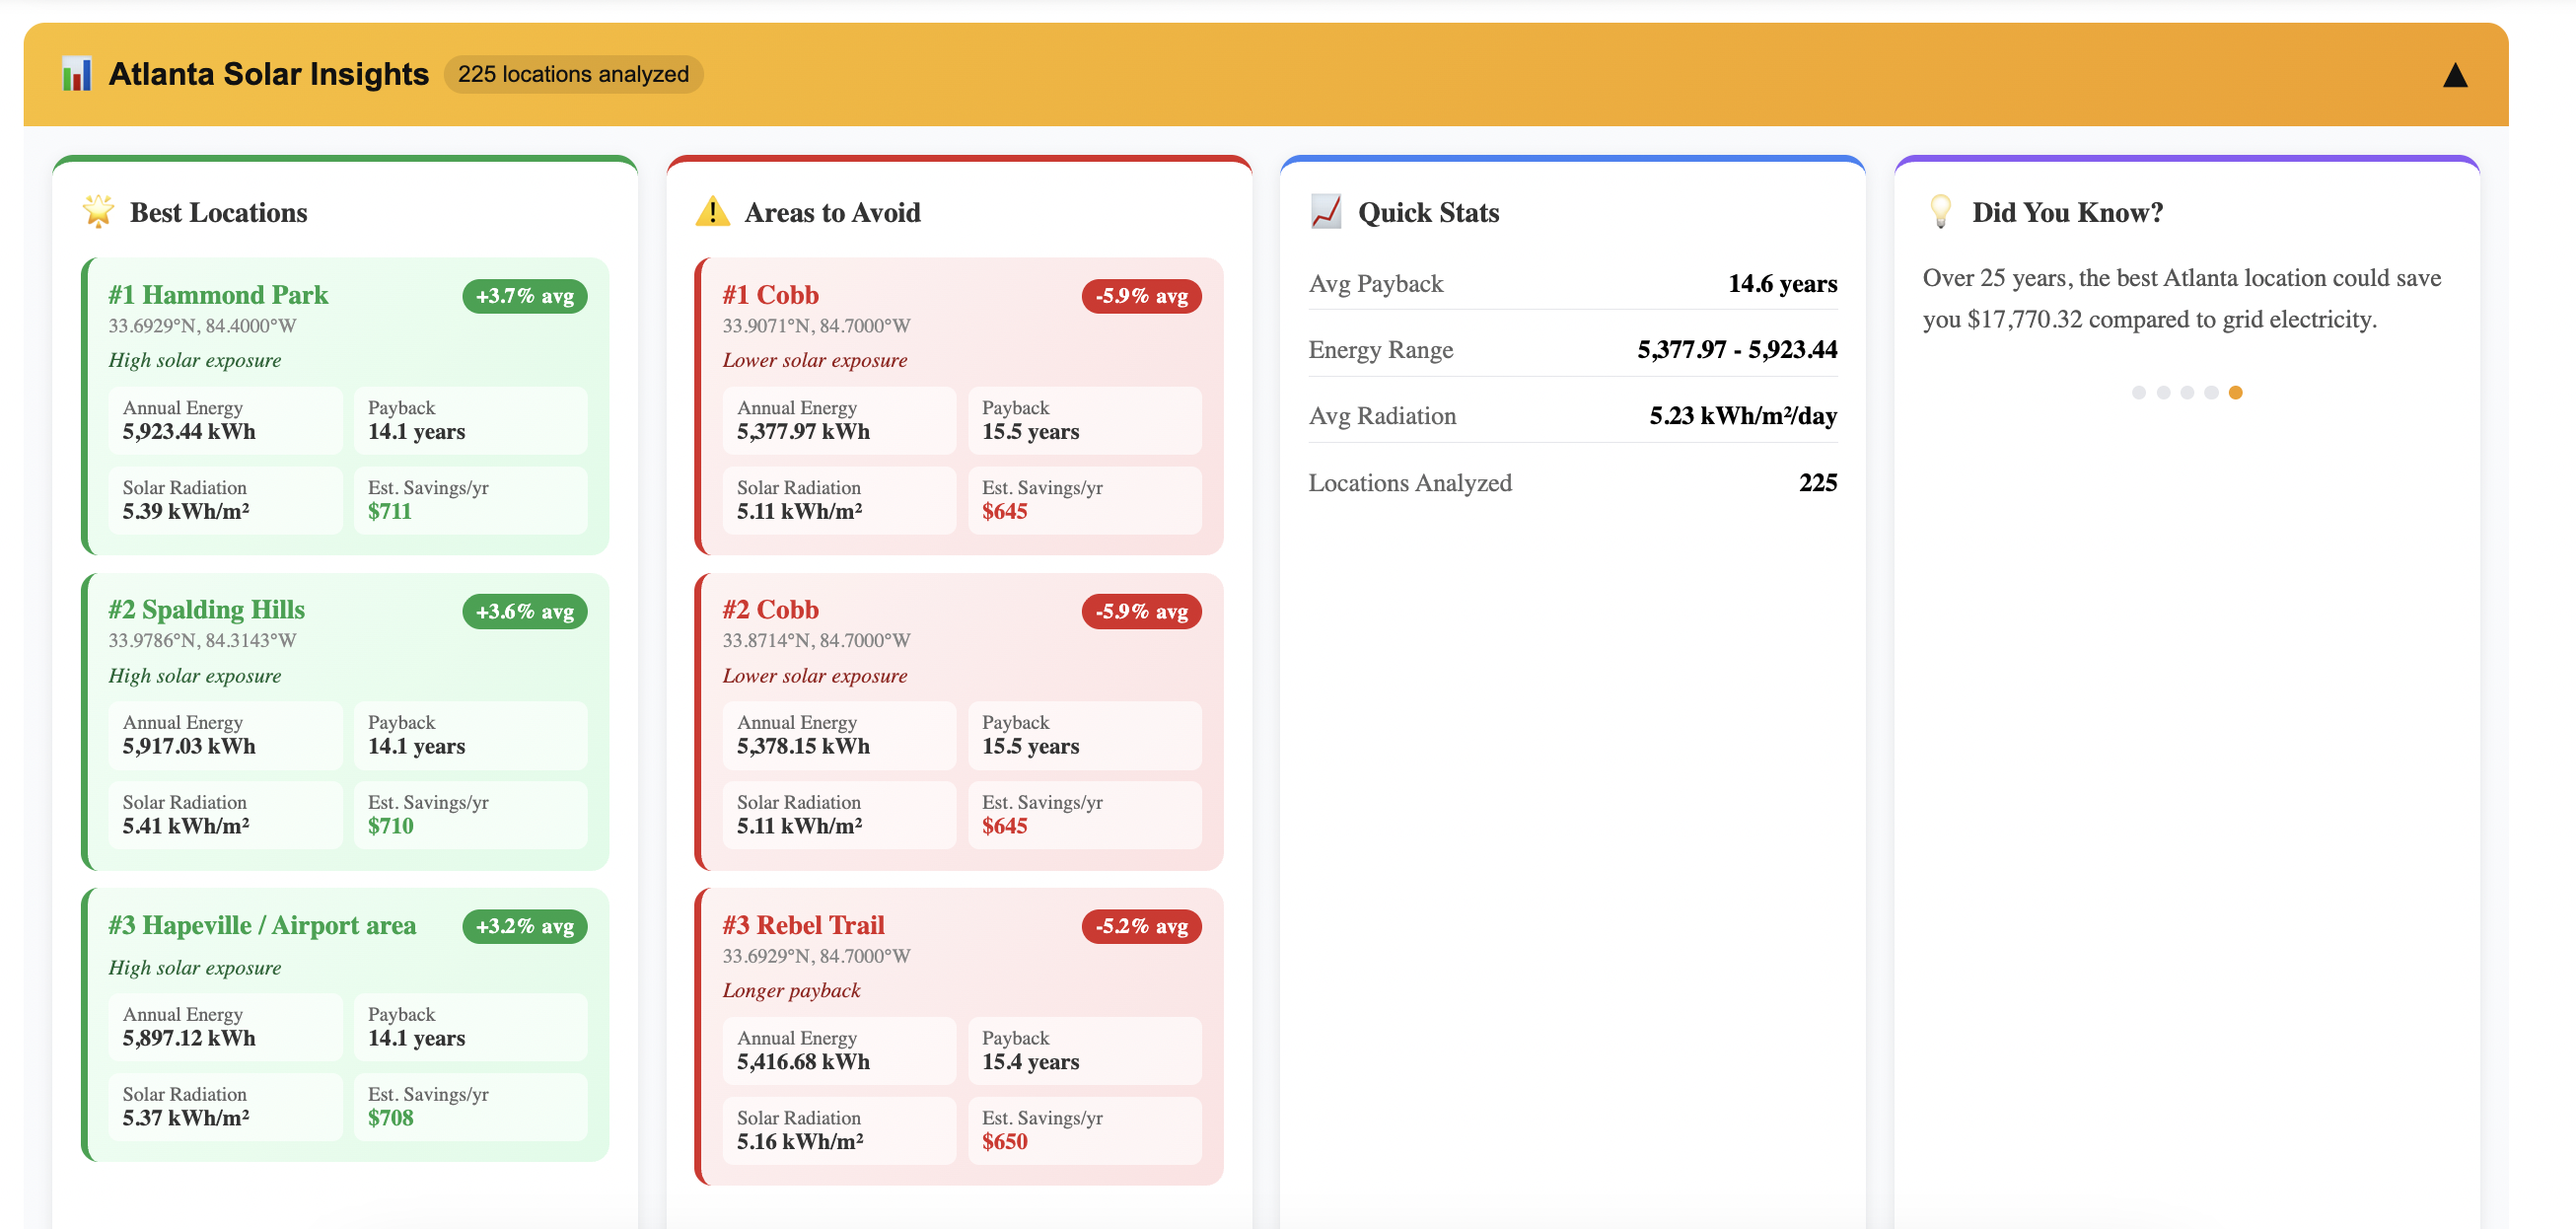Open the #3 Rebel Trail card title

(803, 925)
